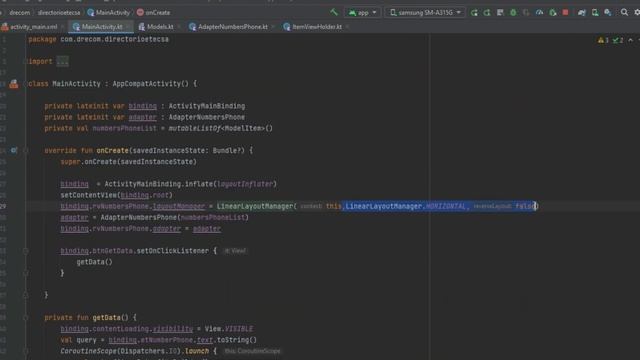This screenshot has width=640, height=360.
Task: Close the AdapterNumbersPhone.kt tab
Action: pyautogui.click(x=273, y=27)
